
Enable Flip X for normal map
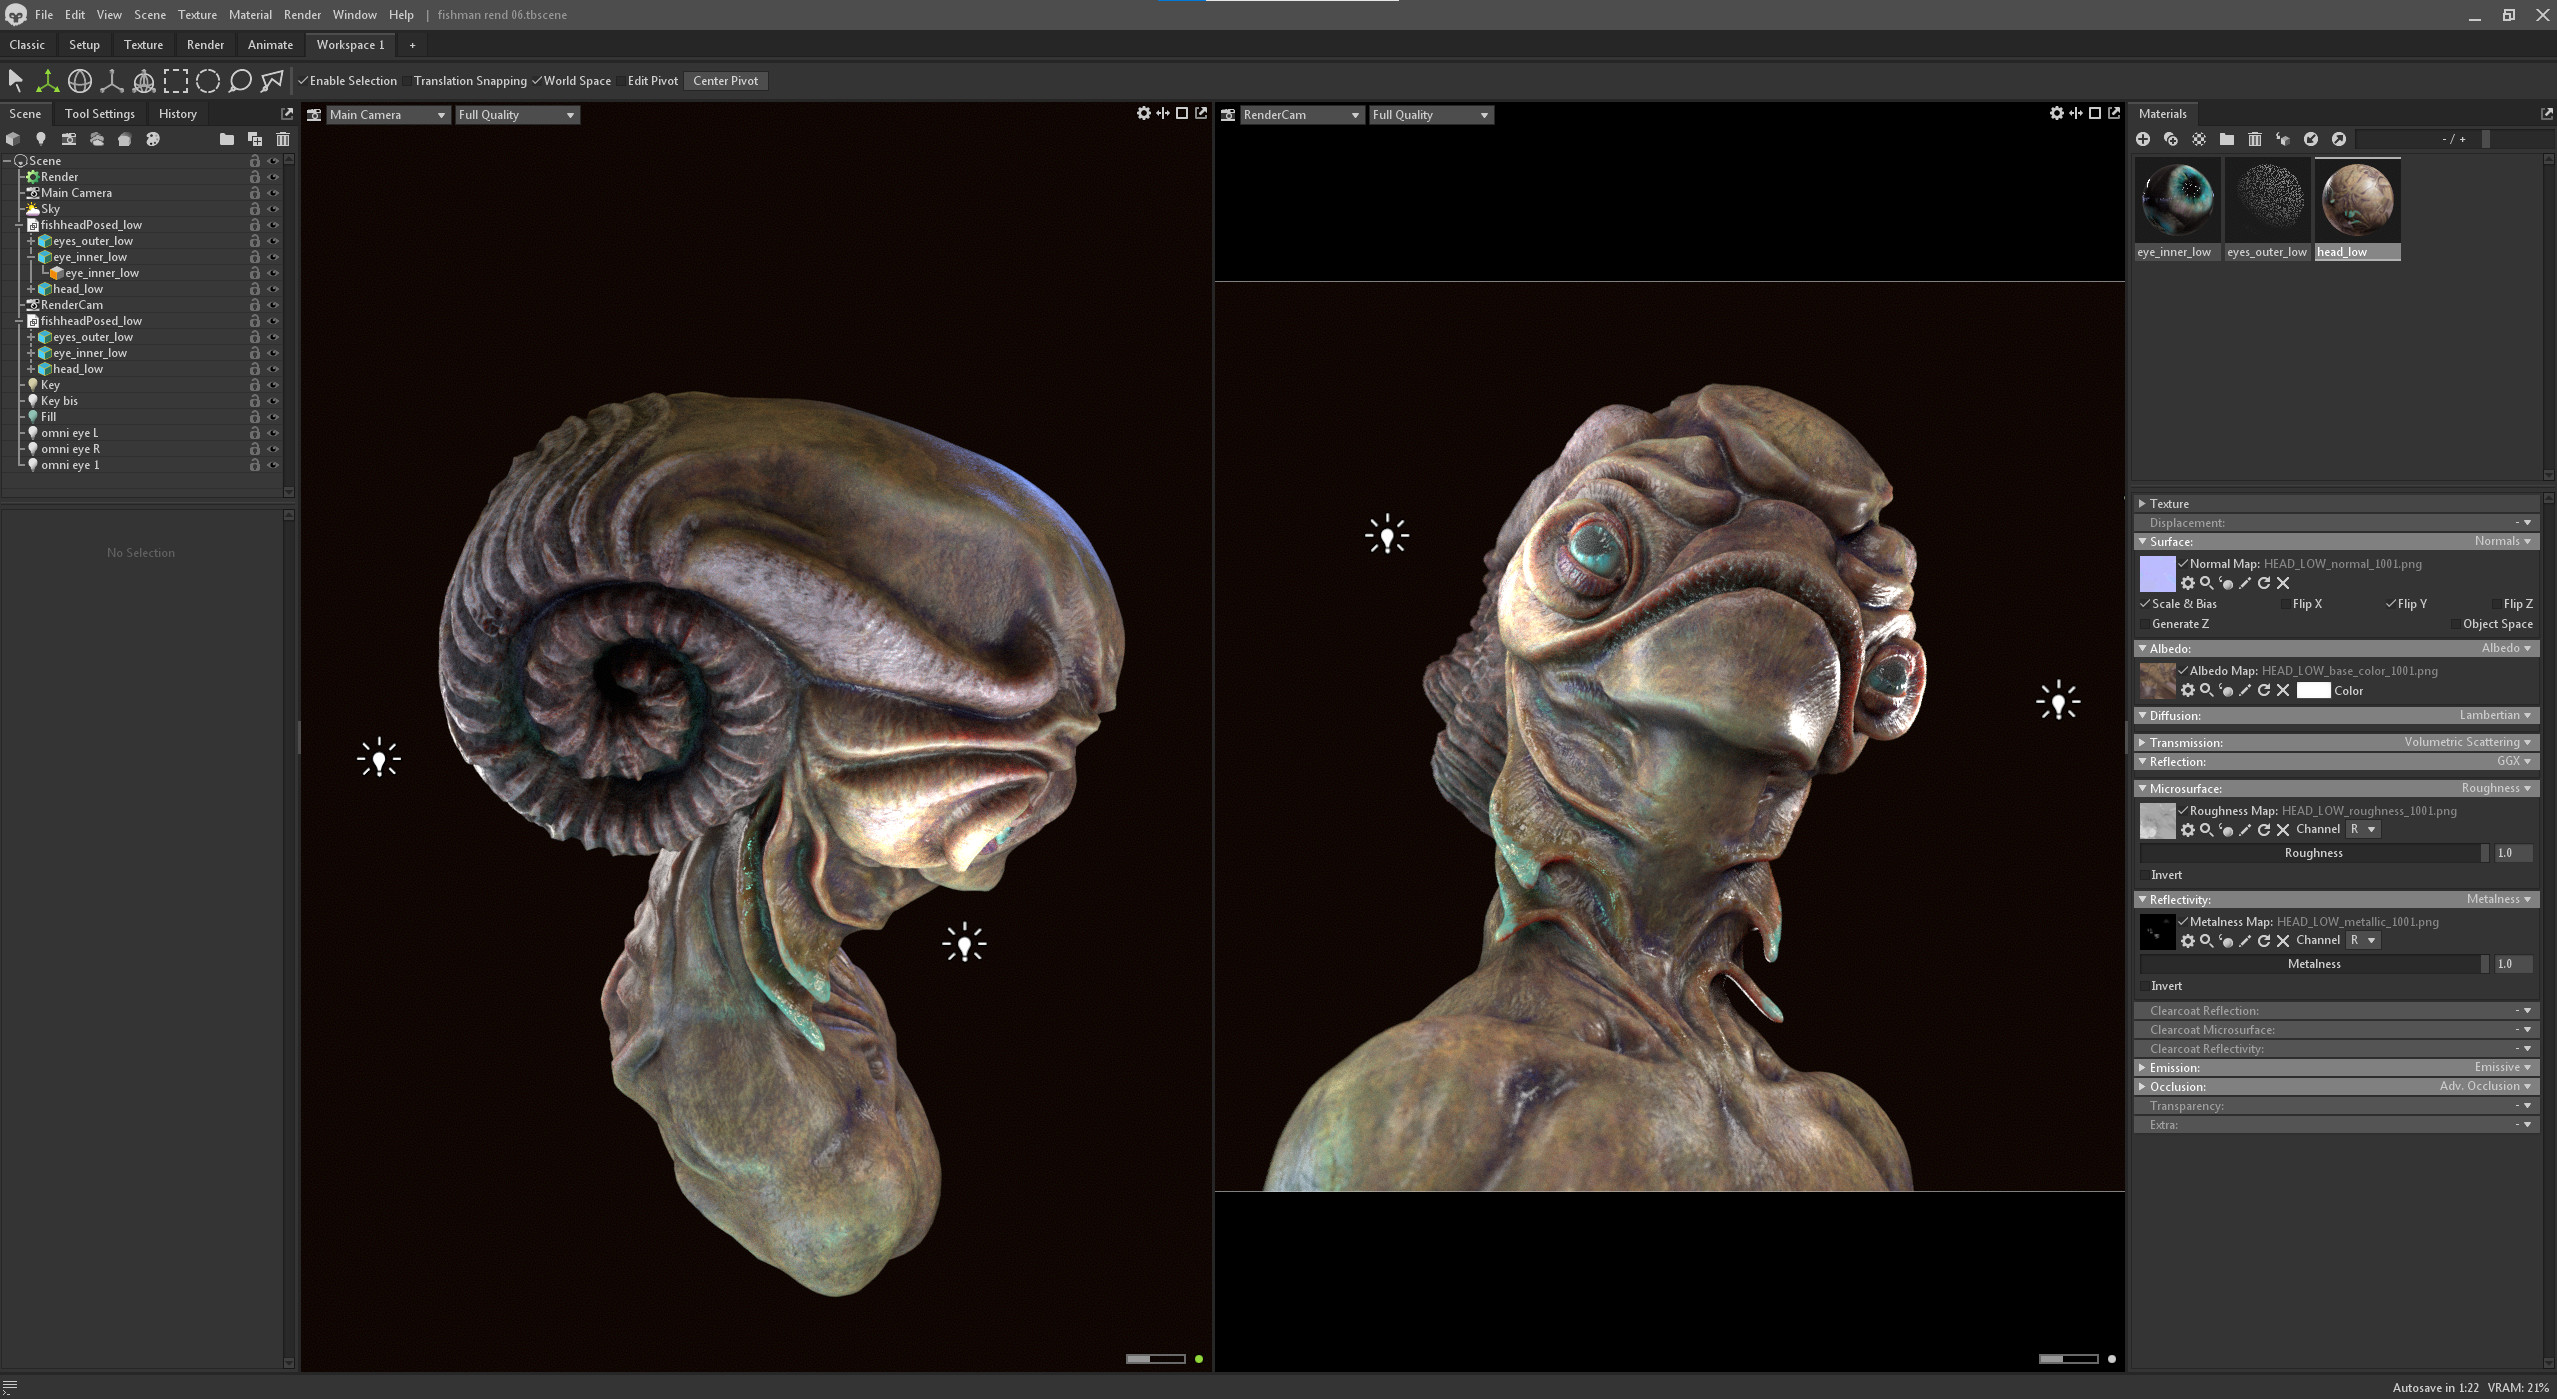pos(2285,604)
